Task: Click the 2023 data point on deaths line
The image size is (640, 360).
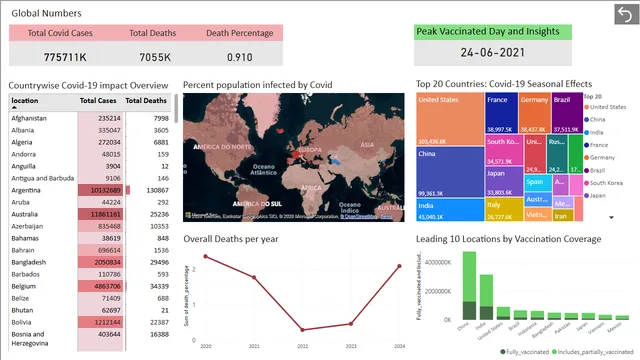Action: coord(351,324)
